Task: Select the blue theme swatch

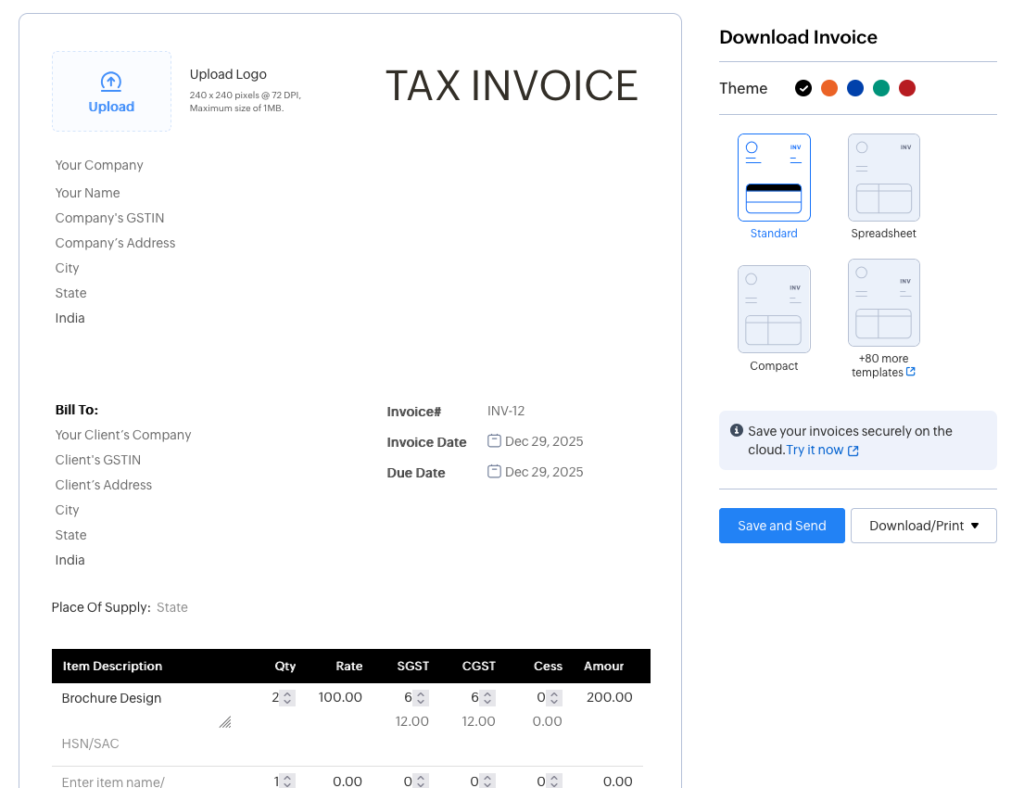Action: (x=855, y=88)
